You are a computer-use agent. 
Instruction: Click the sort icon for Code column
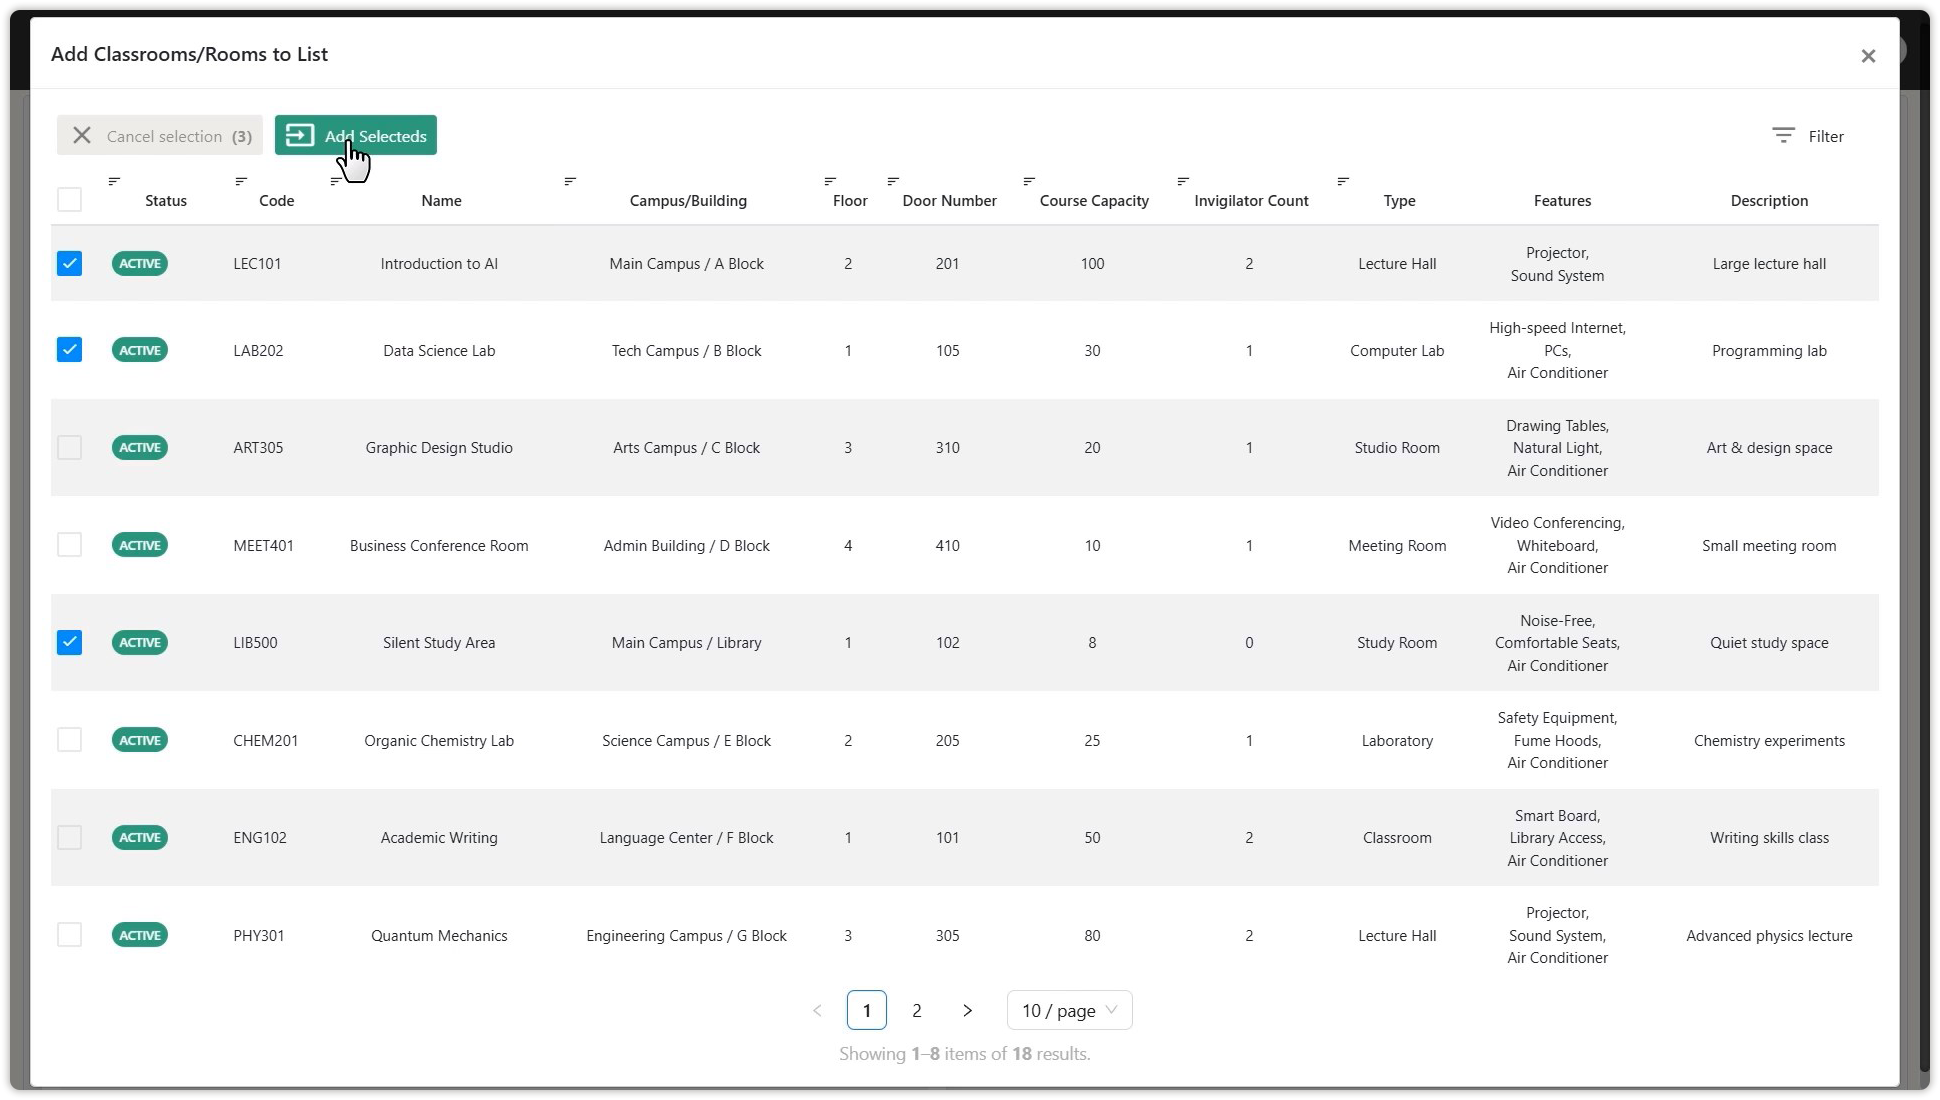pyautogui.click(x=241, y=181)
